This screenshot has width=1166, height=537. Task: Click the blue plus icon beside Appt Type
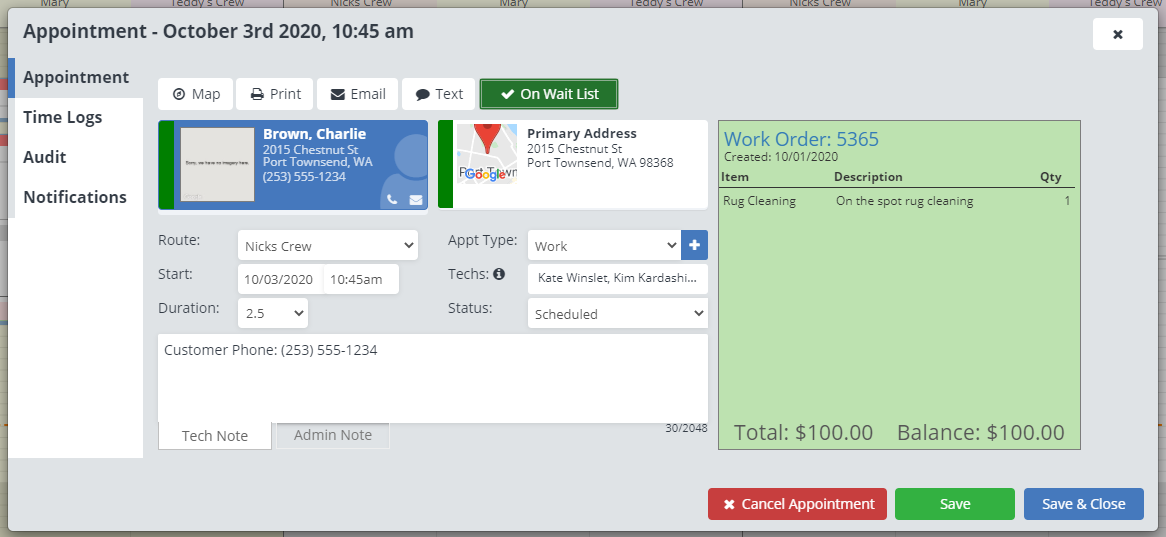click(x=694, y=245)
